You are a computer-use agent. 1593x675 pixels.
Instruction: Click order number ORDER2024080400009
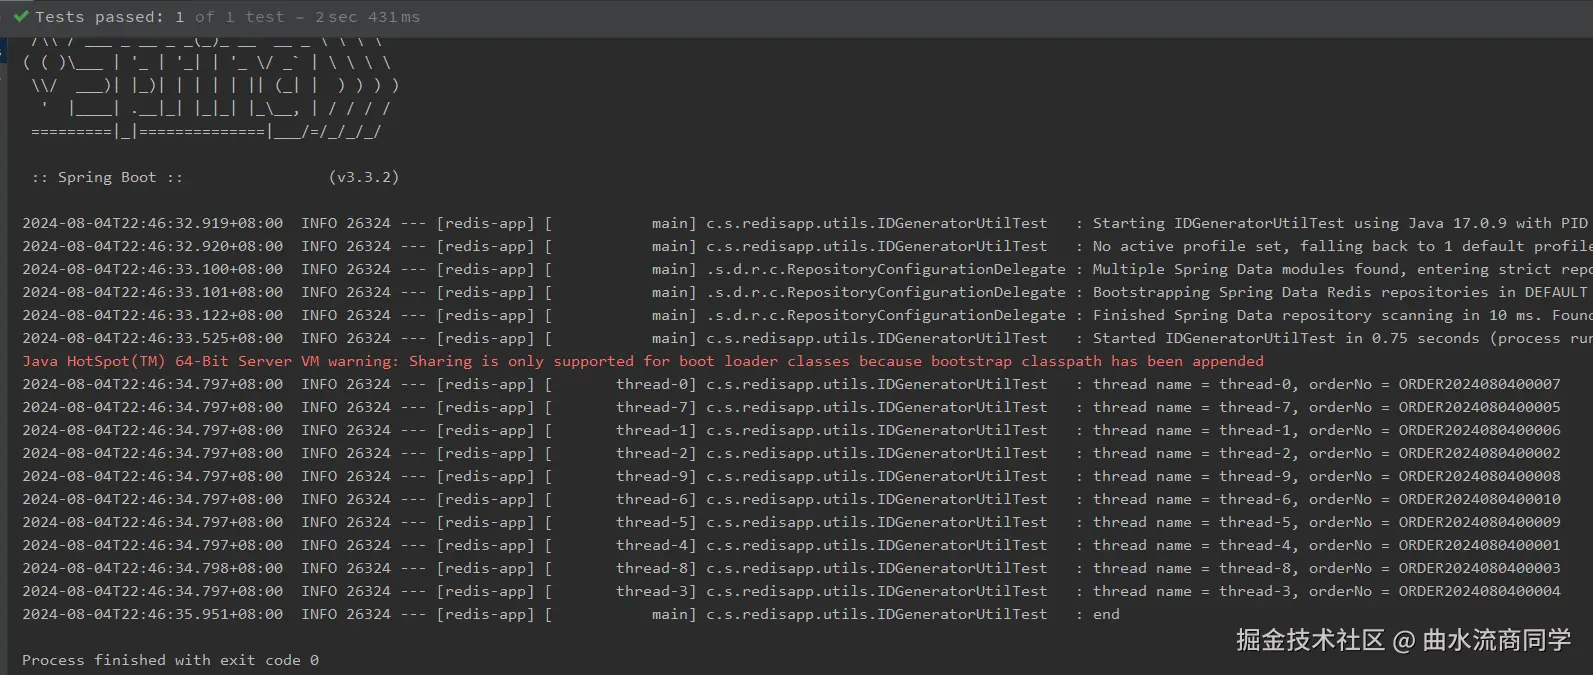pyautogui.click(x=1479, y=522)
